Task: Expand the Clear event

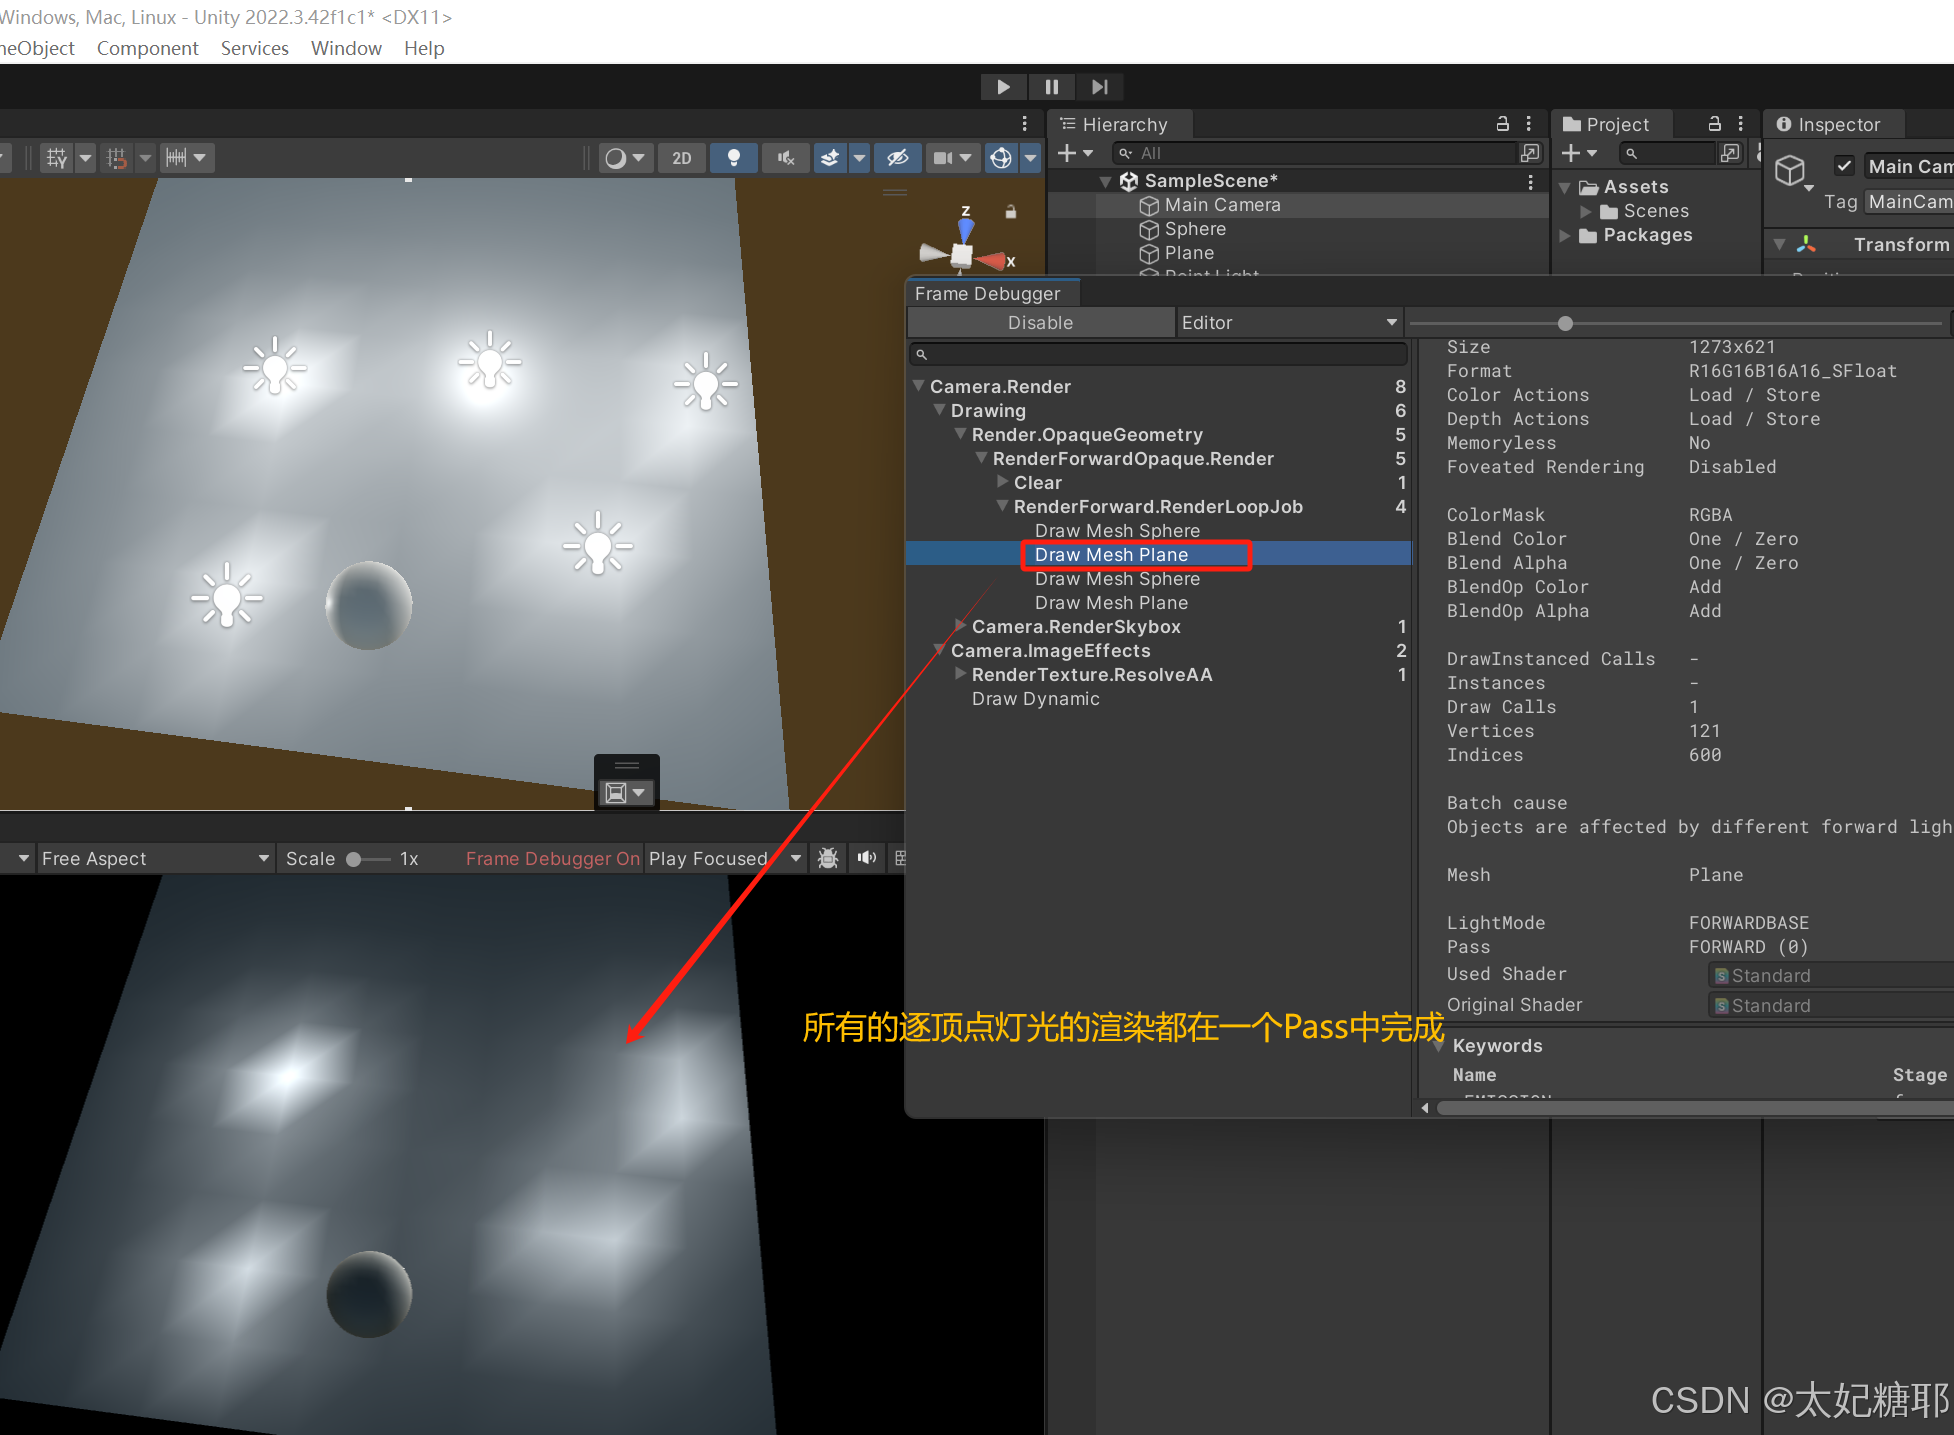Action: (x=1003, y=482)
